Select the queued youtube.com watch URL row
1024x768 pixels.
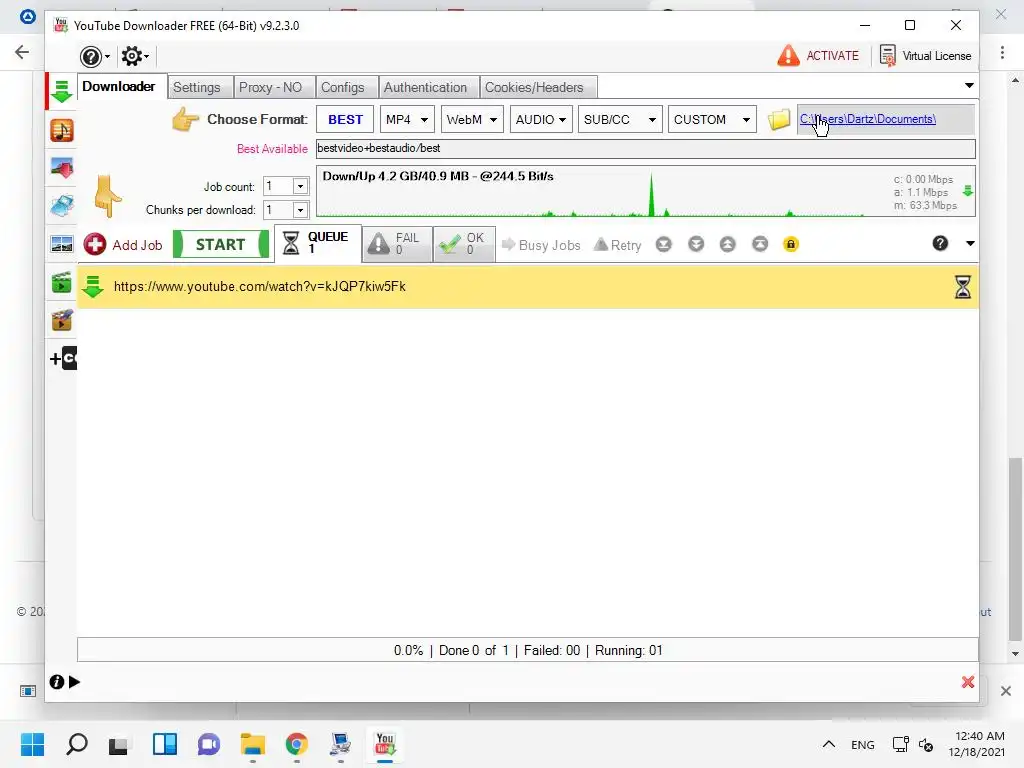(528, 287)
